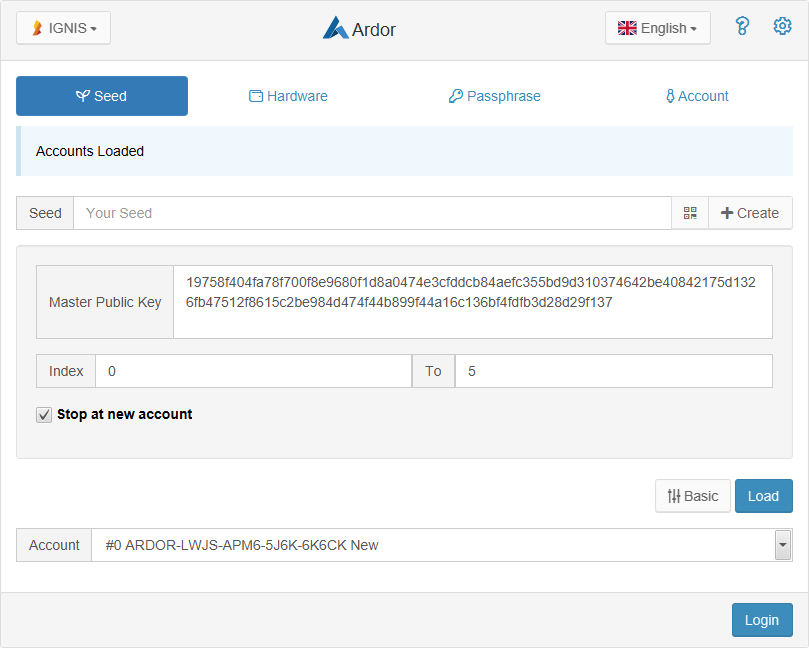This screenshot has width=809, height=648.
Task: Open settings via the gear icon
Action: 782,27
